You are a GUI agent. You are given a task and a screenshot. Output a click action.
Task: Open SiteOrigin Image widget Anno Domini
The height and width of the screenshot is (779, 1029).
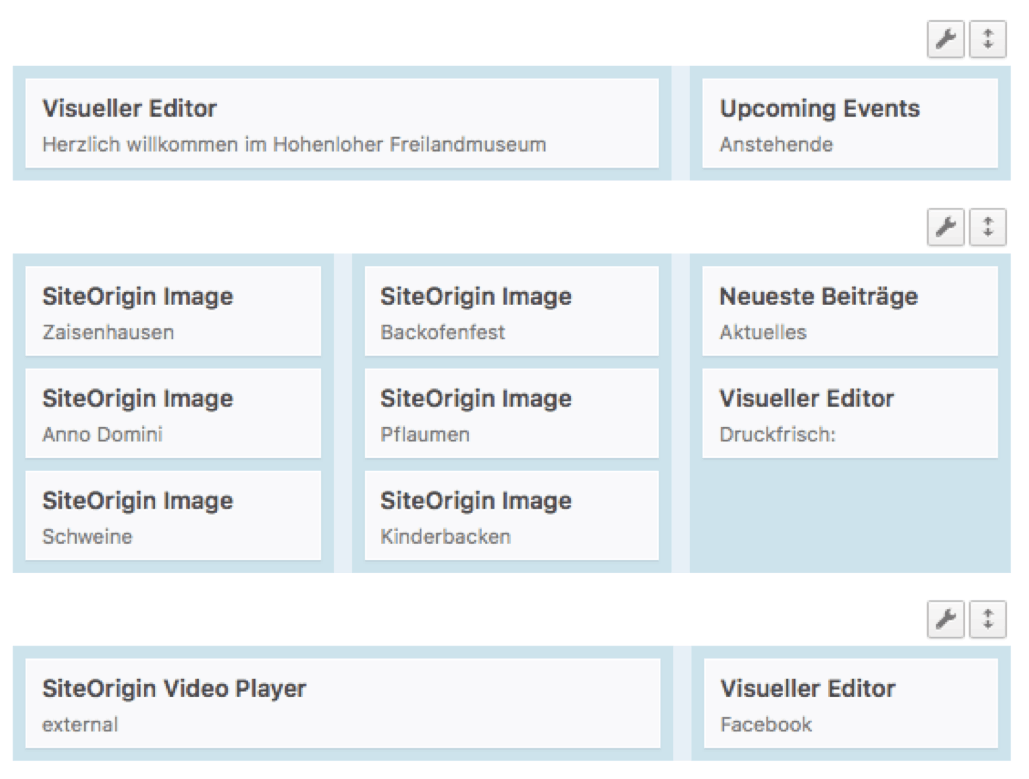172,414
